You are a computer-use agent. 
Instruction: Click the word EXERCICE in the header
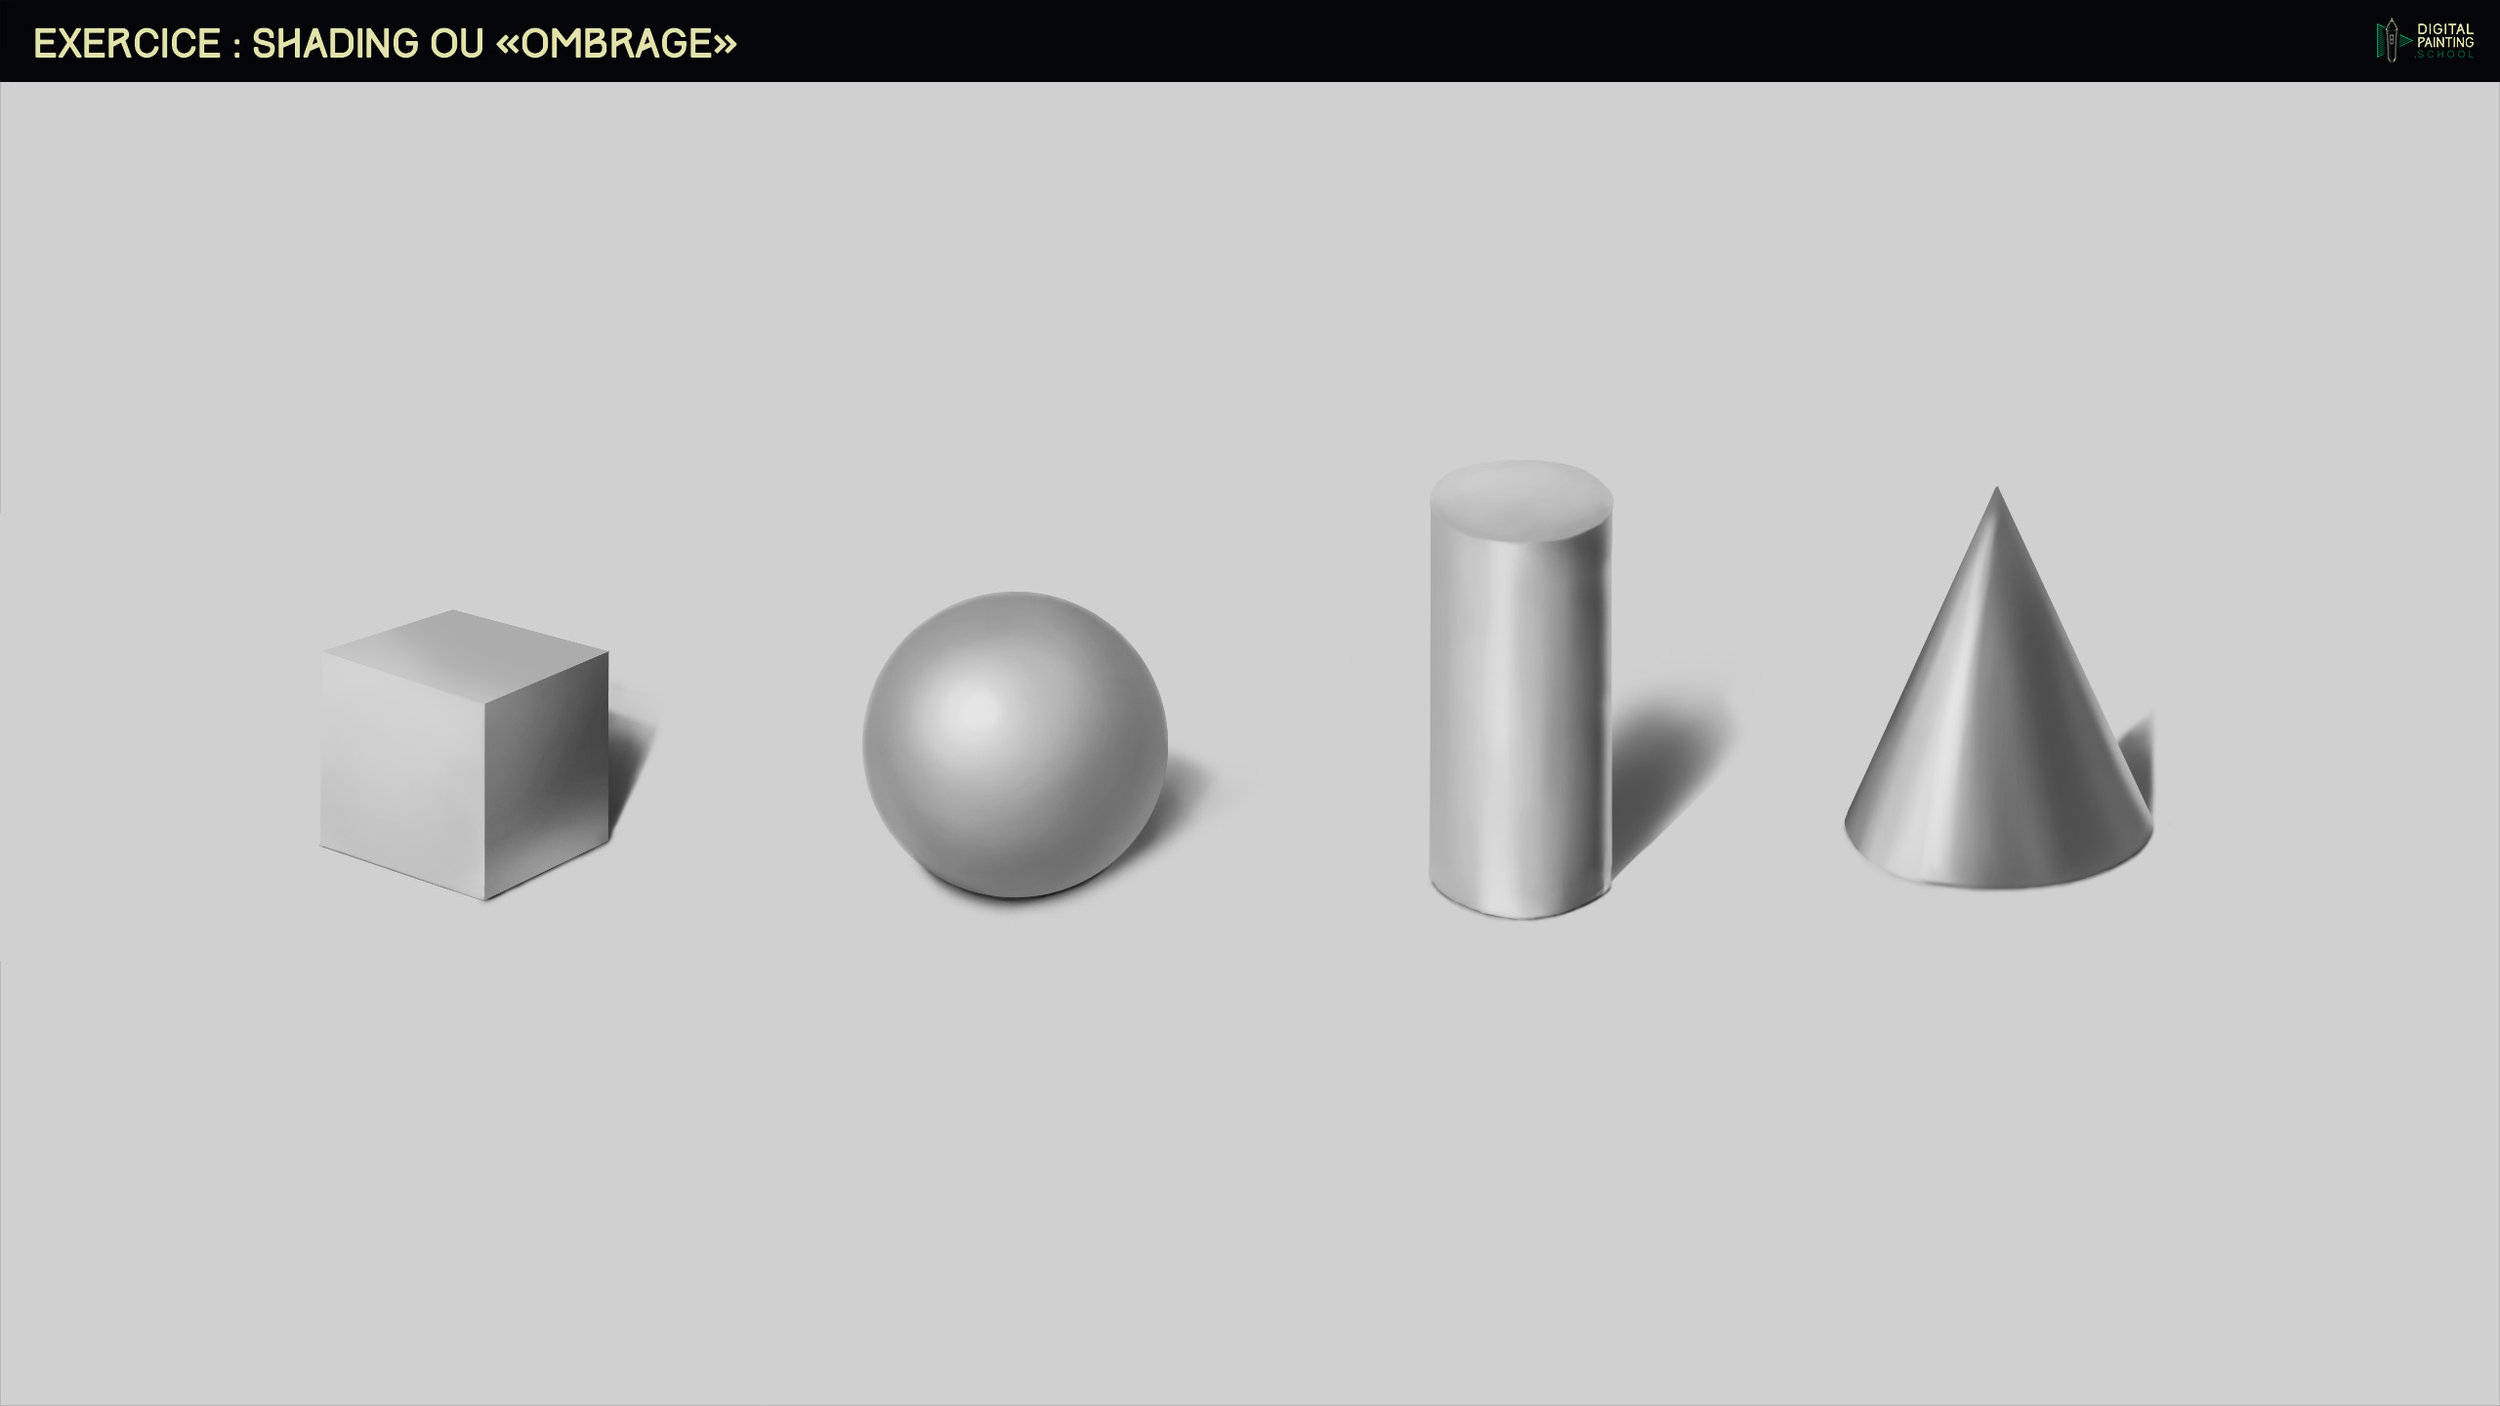coord(127,43)
